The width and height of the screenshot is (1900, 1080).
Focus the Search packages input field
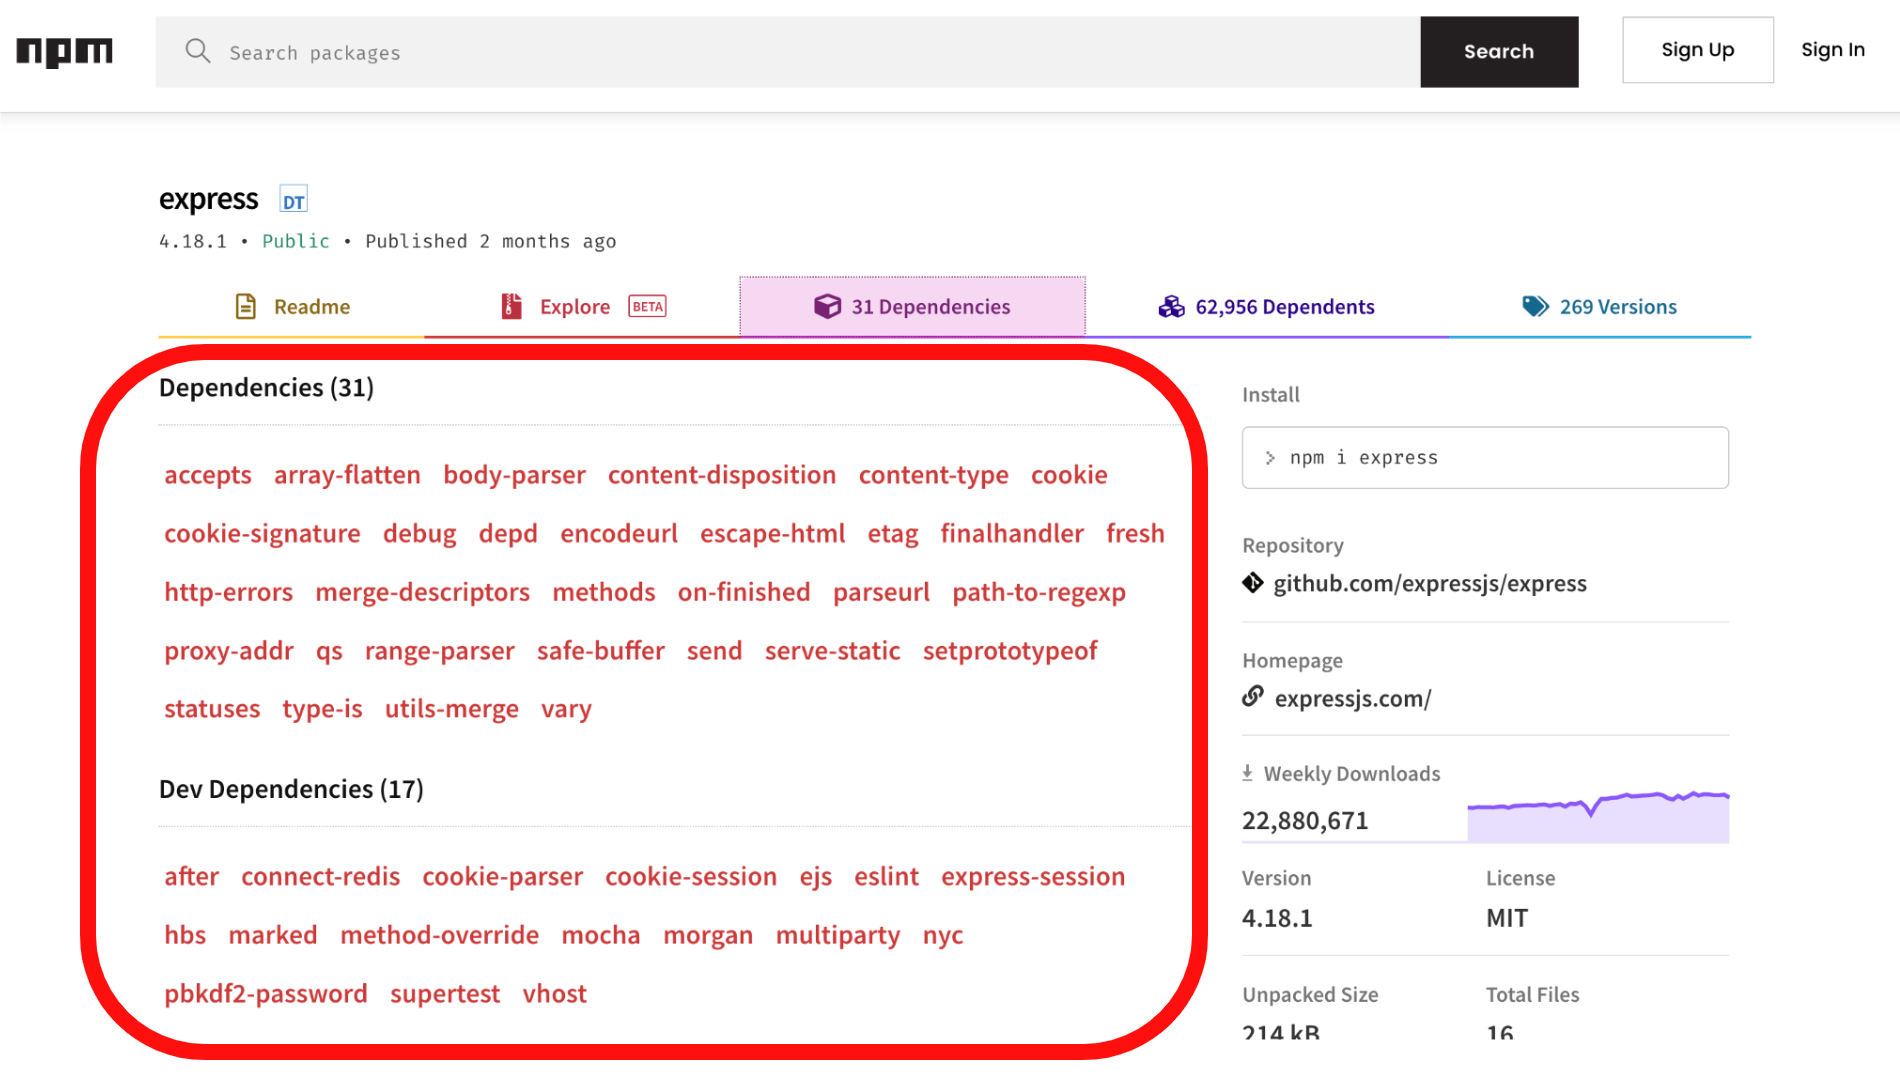click(x=788, y=52)
